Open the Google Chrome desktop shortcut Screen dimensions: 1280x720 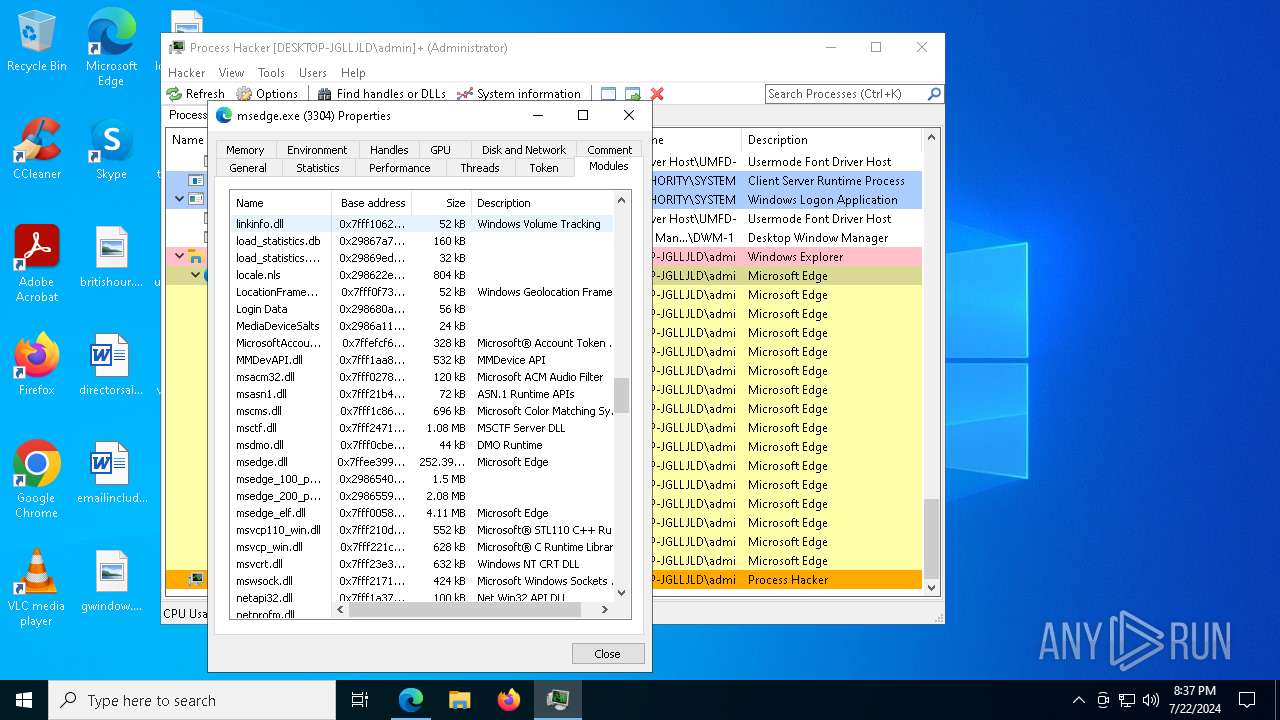[36, 480]
